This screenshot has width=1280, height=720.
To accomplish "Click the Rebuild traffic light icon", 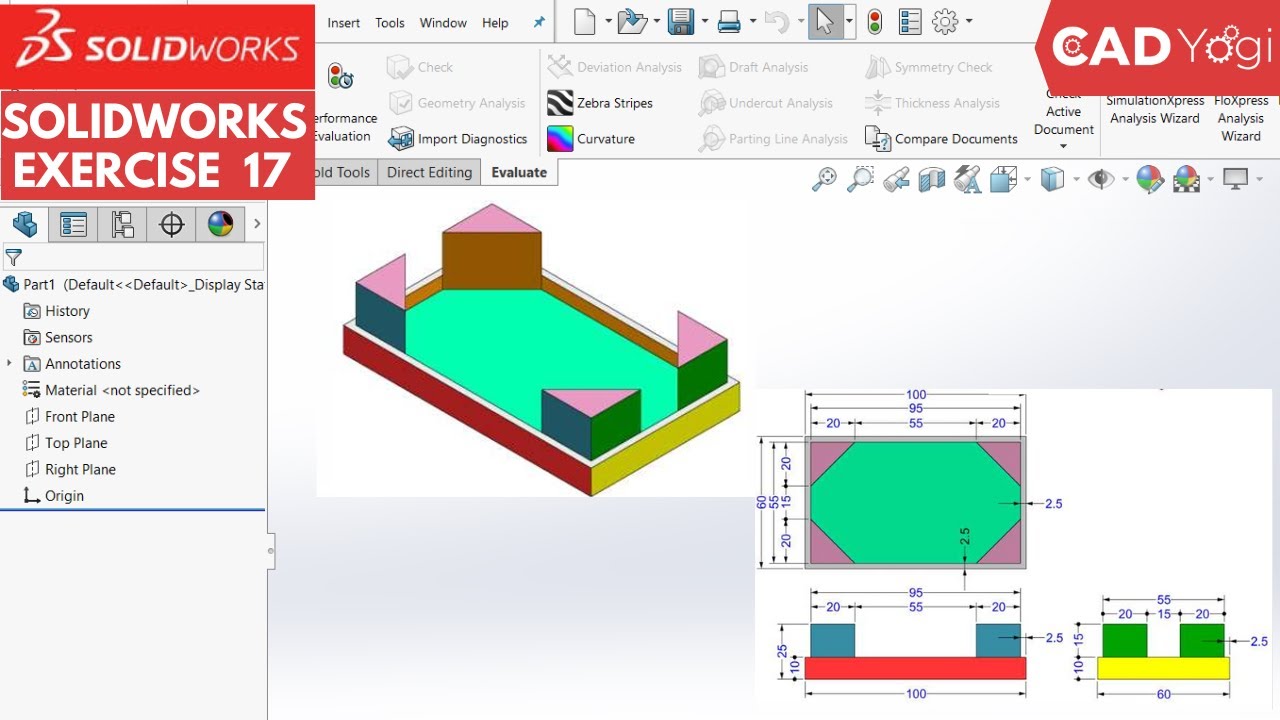I will tap(875, 21).
